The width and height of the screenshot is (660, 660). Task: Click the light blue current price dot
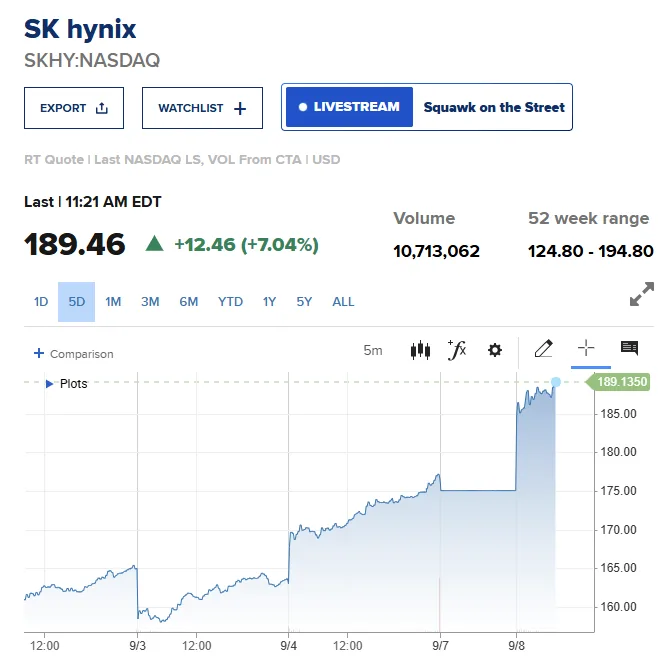point(556,382)
